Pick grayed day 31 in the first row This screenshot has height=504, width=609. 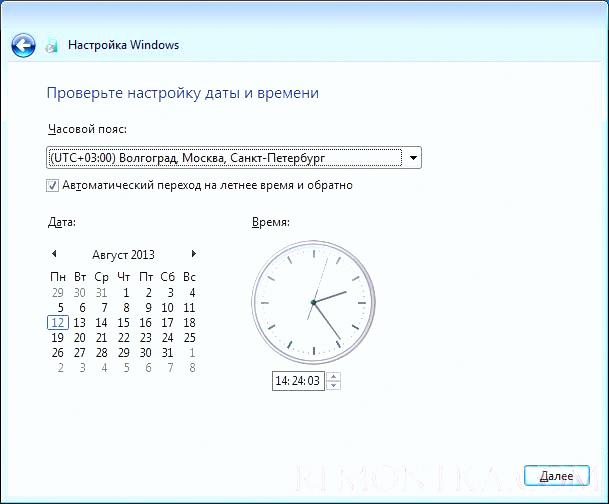[x=102, y=293]
